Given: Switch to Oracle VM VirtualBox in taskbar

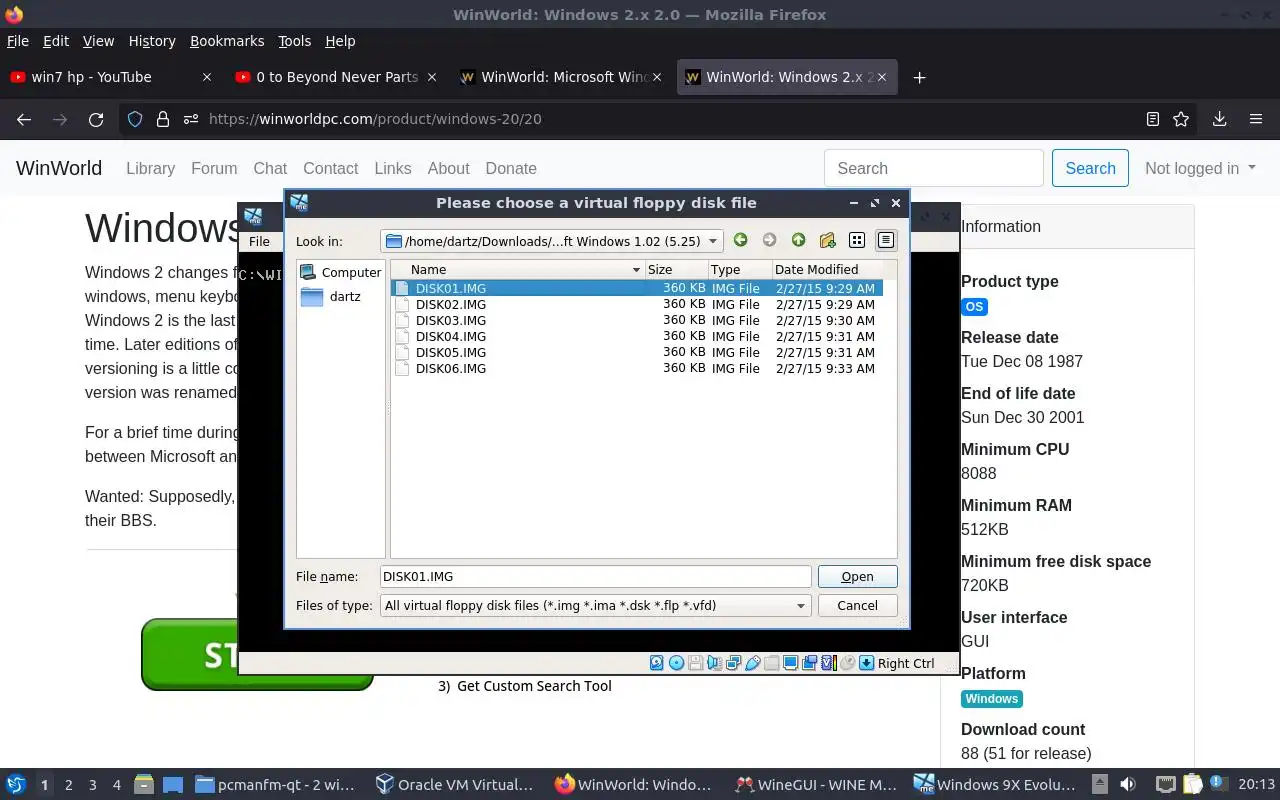Looking at the screenshot, I should (x=455, y=785).
